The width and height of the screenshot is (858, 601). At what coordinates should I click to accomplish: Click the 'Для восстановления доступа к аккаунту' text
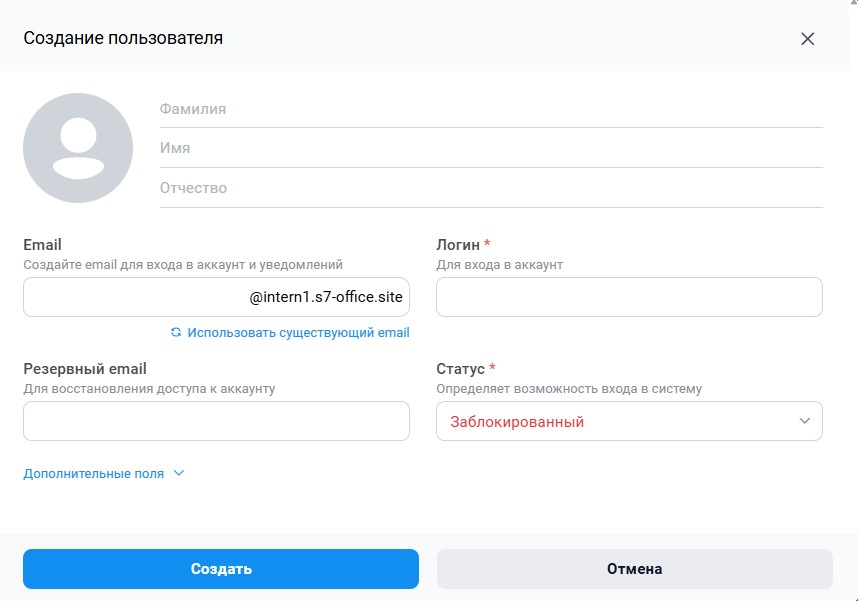(x=149, y=389)
